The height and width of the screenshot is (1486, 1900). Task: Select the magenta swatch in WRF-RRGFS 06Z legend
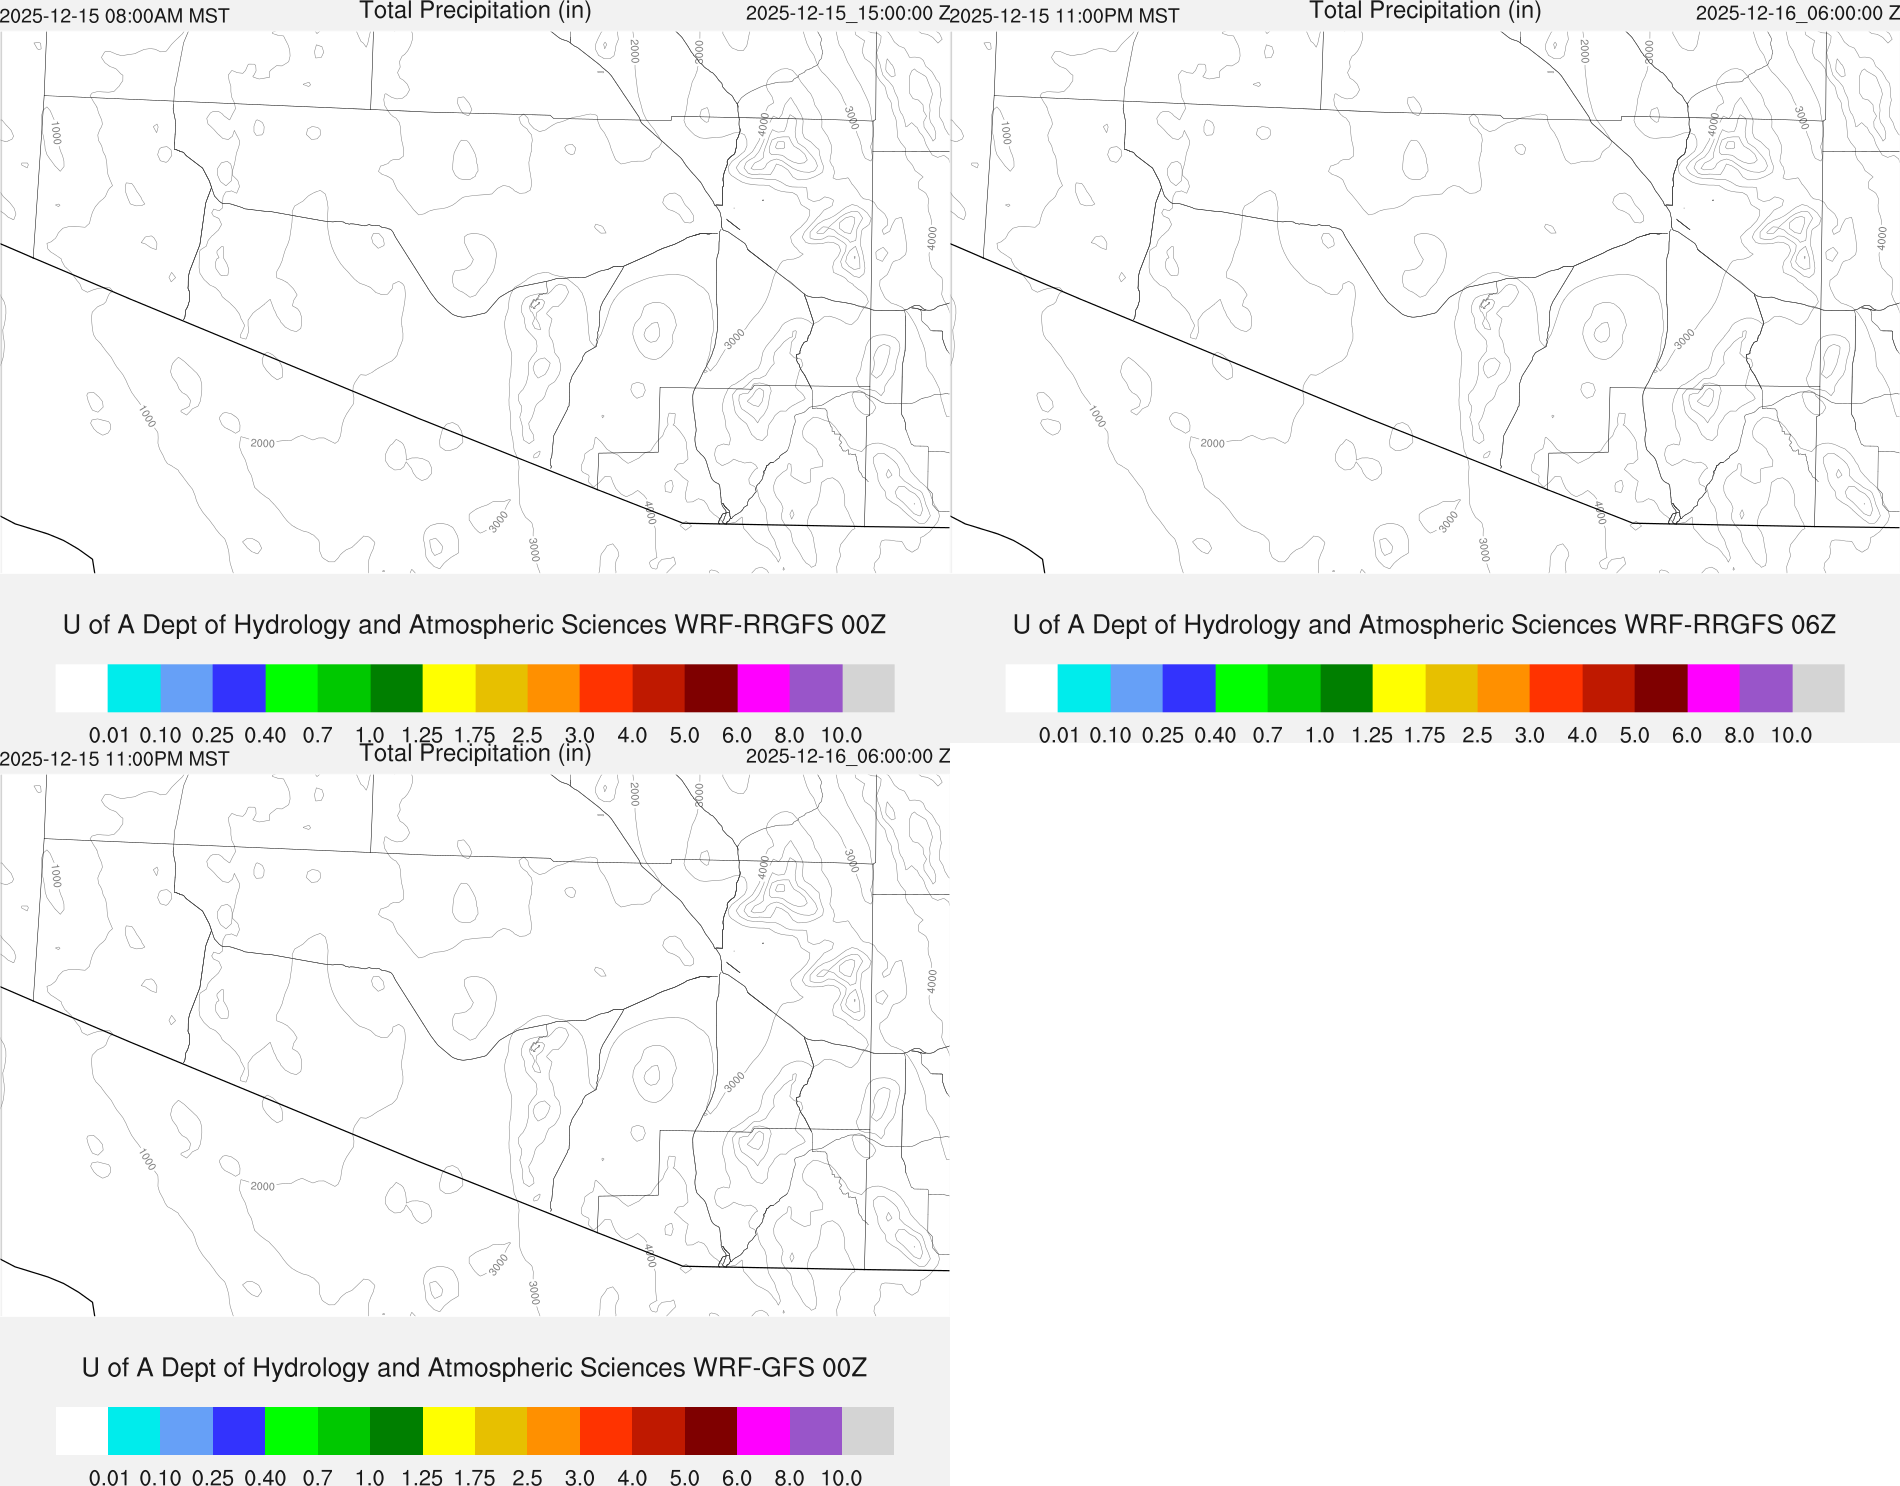[1713, 688]
